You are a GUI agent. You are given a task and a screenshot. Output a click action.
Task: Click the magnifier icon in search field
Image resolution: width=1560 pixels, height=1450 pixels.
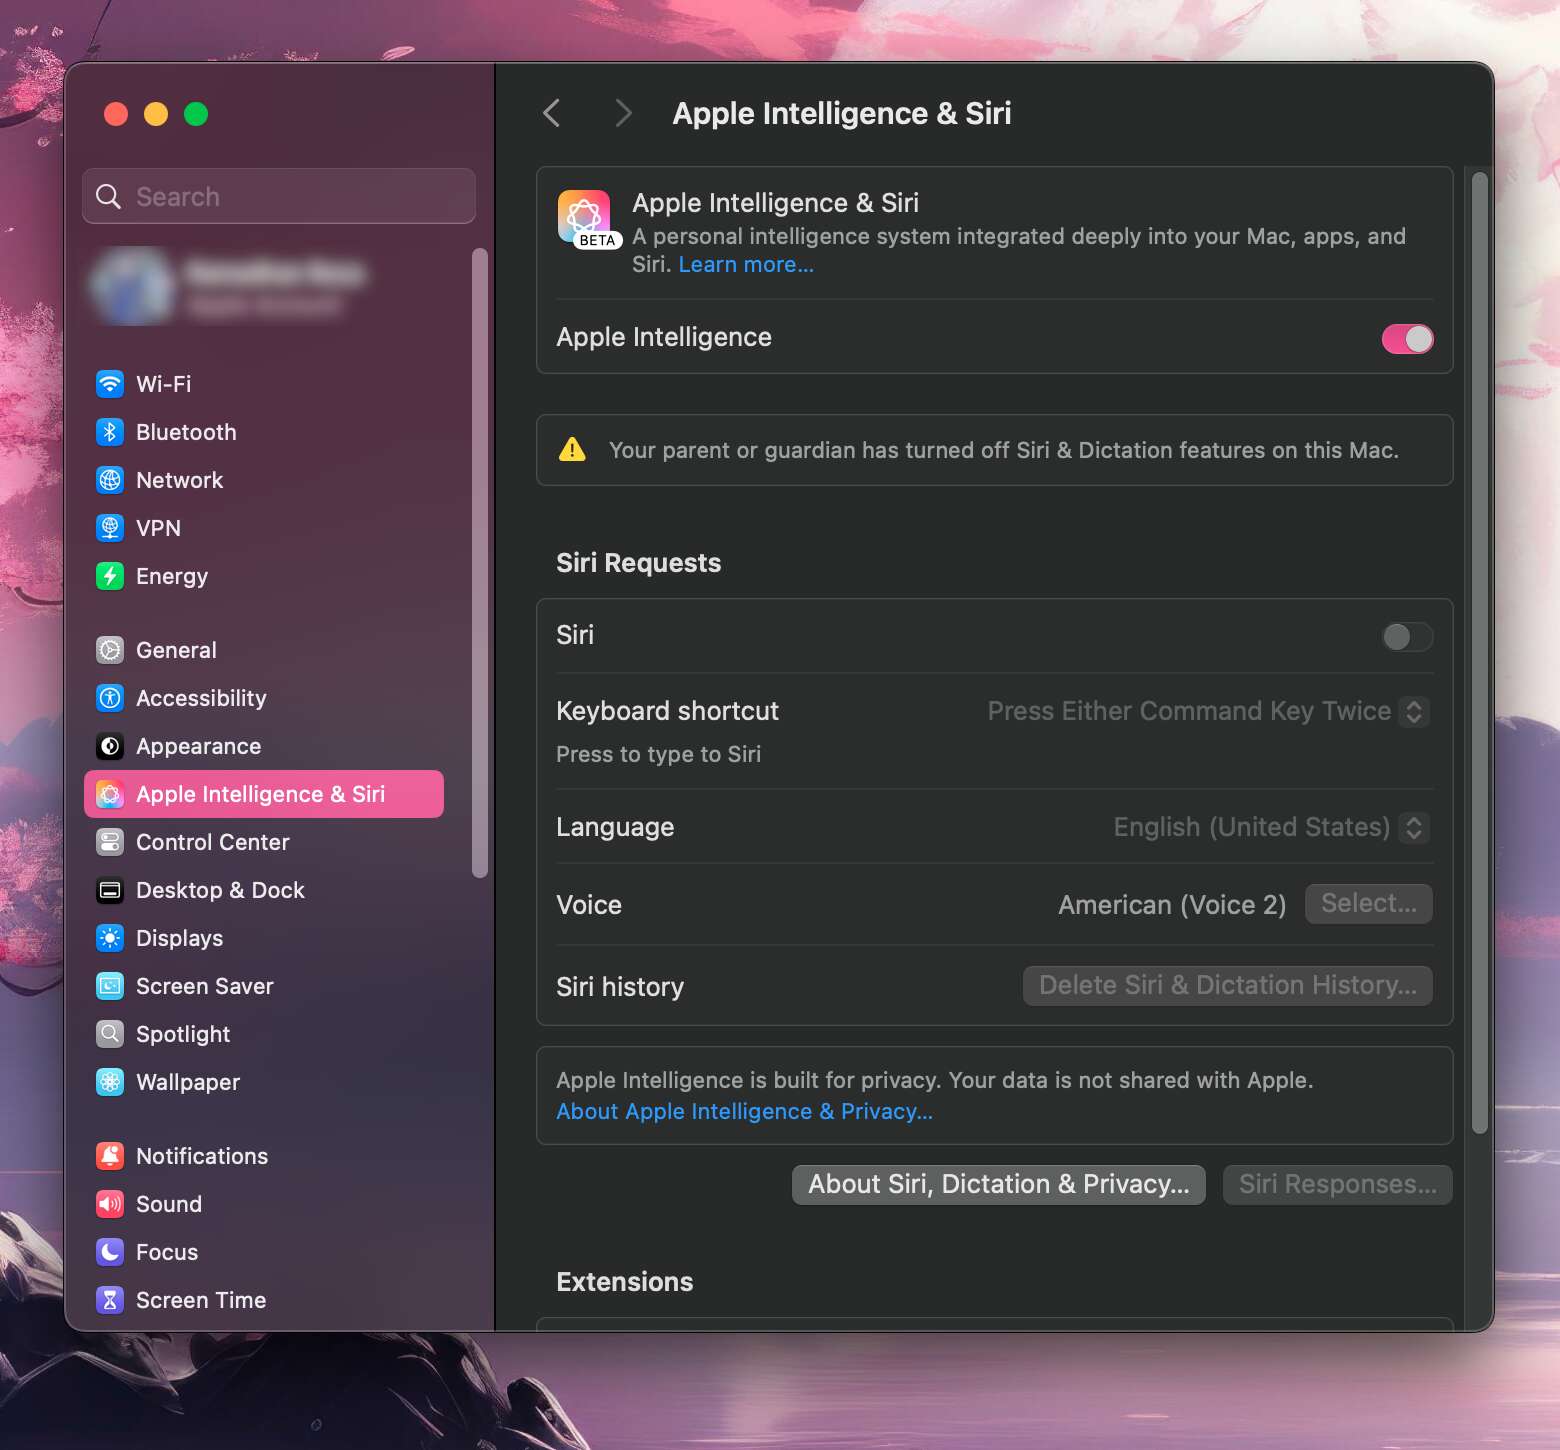coord(108,196)
